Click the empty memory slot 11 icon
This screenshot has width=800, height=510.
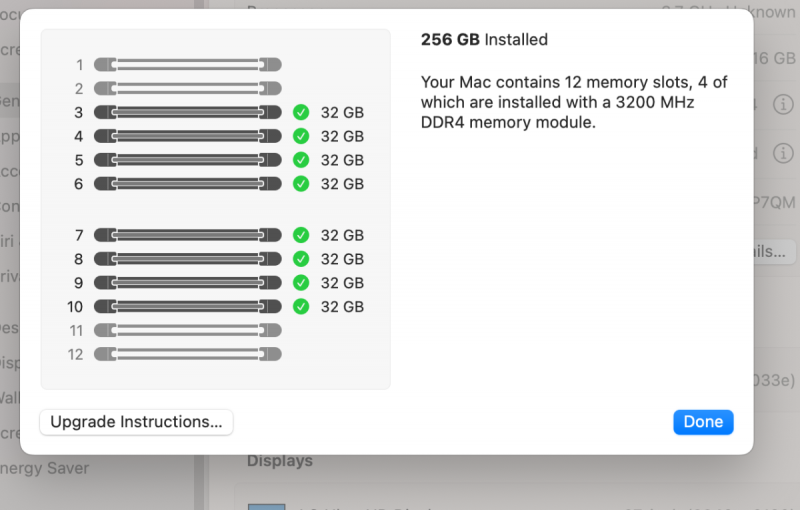point(187,330)
